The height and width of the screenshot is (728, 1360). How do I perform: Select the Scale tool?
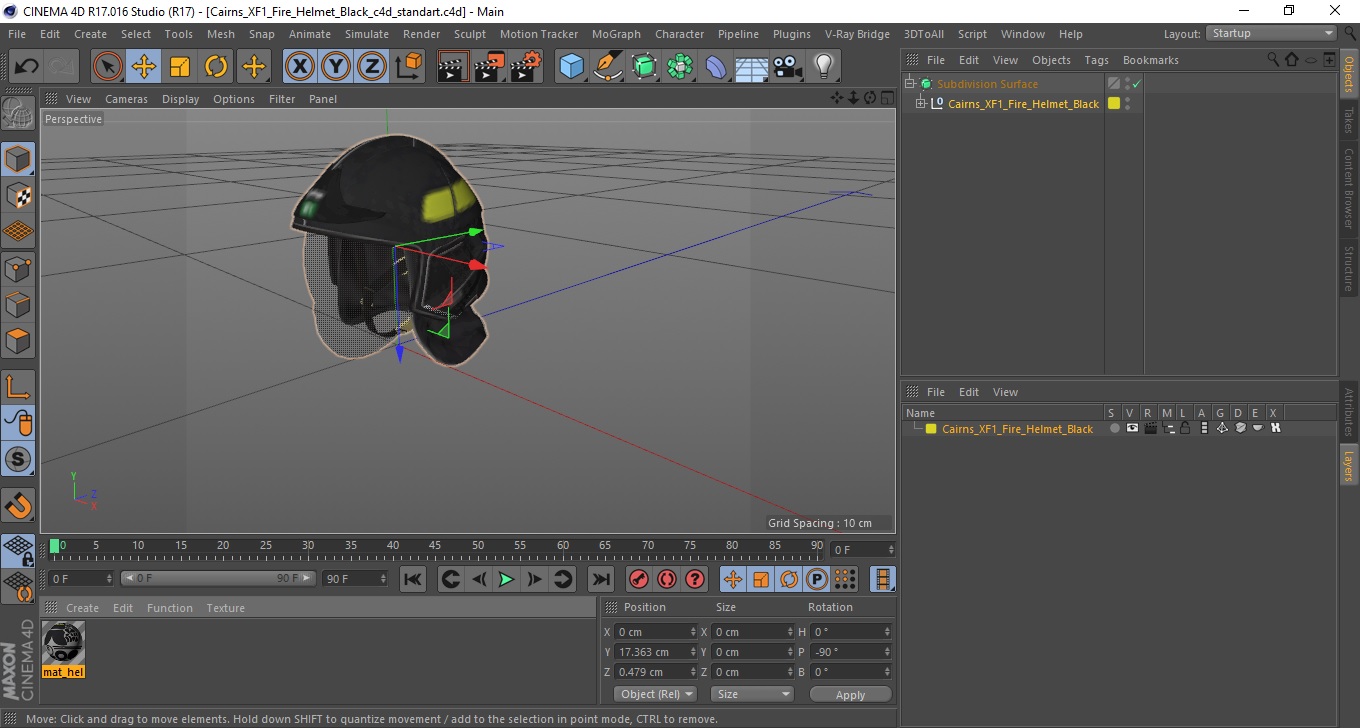point(180,67)
